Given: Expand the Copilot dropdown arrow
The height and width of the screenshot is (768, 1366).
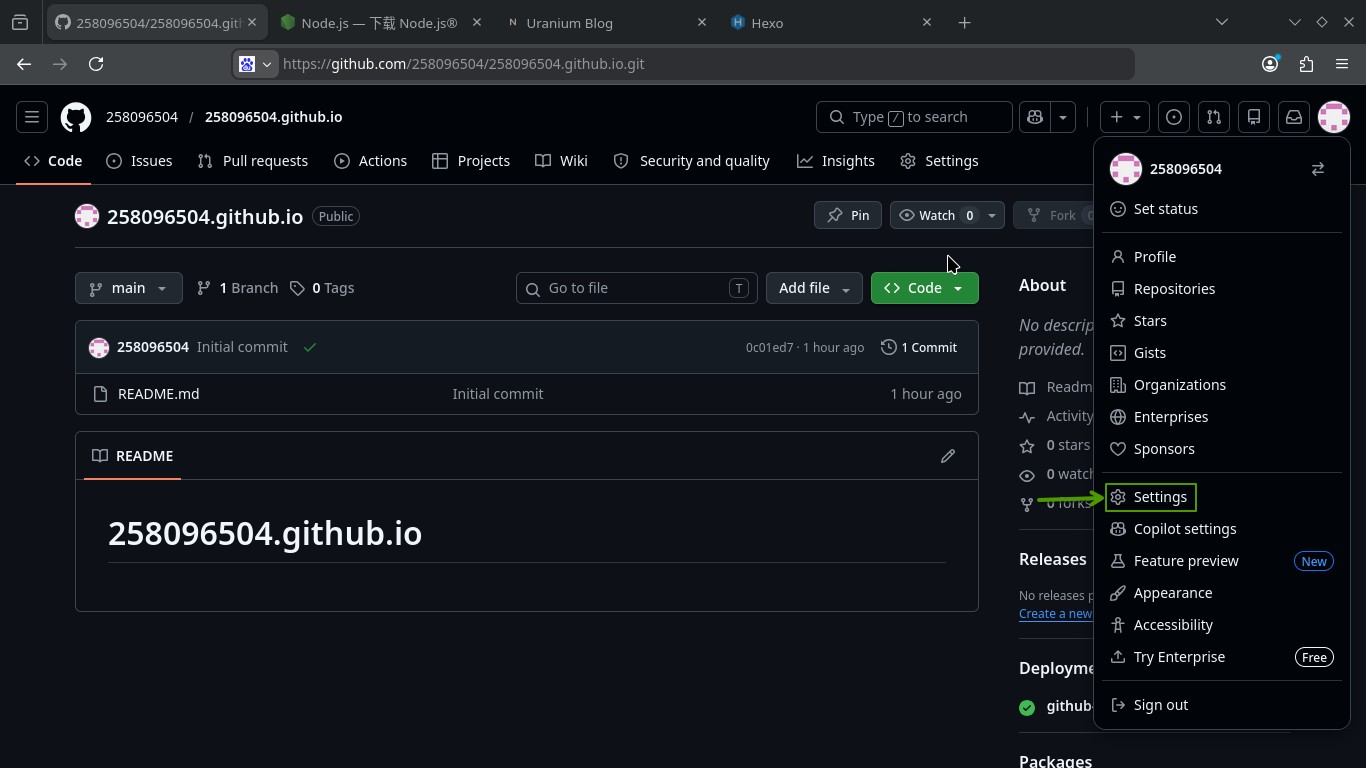Looking at the screenshot, I should [x=1063, y=117].
